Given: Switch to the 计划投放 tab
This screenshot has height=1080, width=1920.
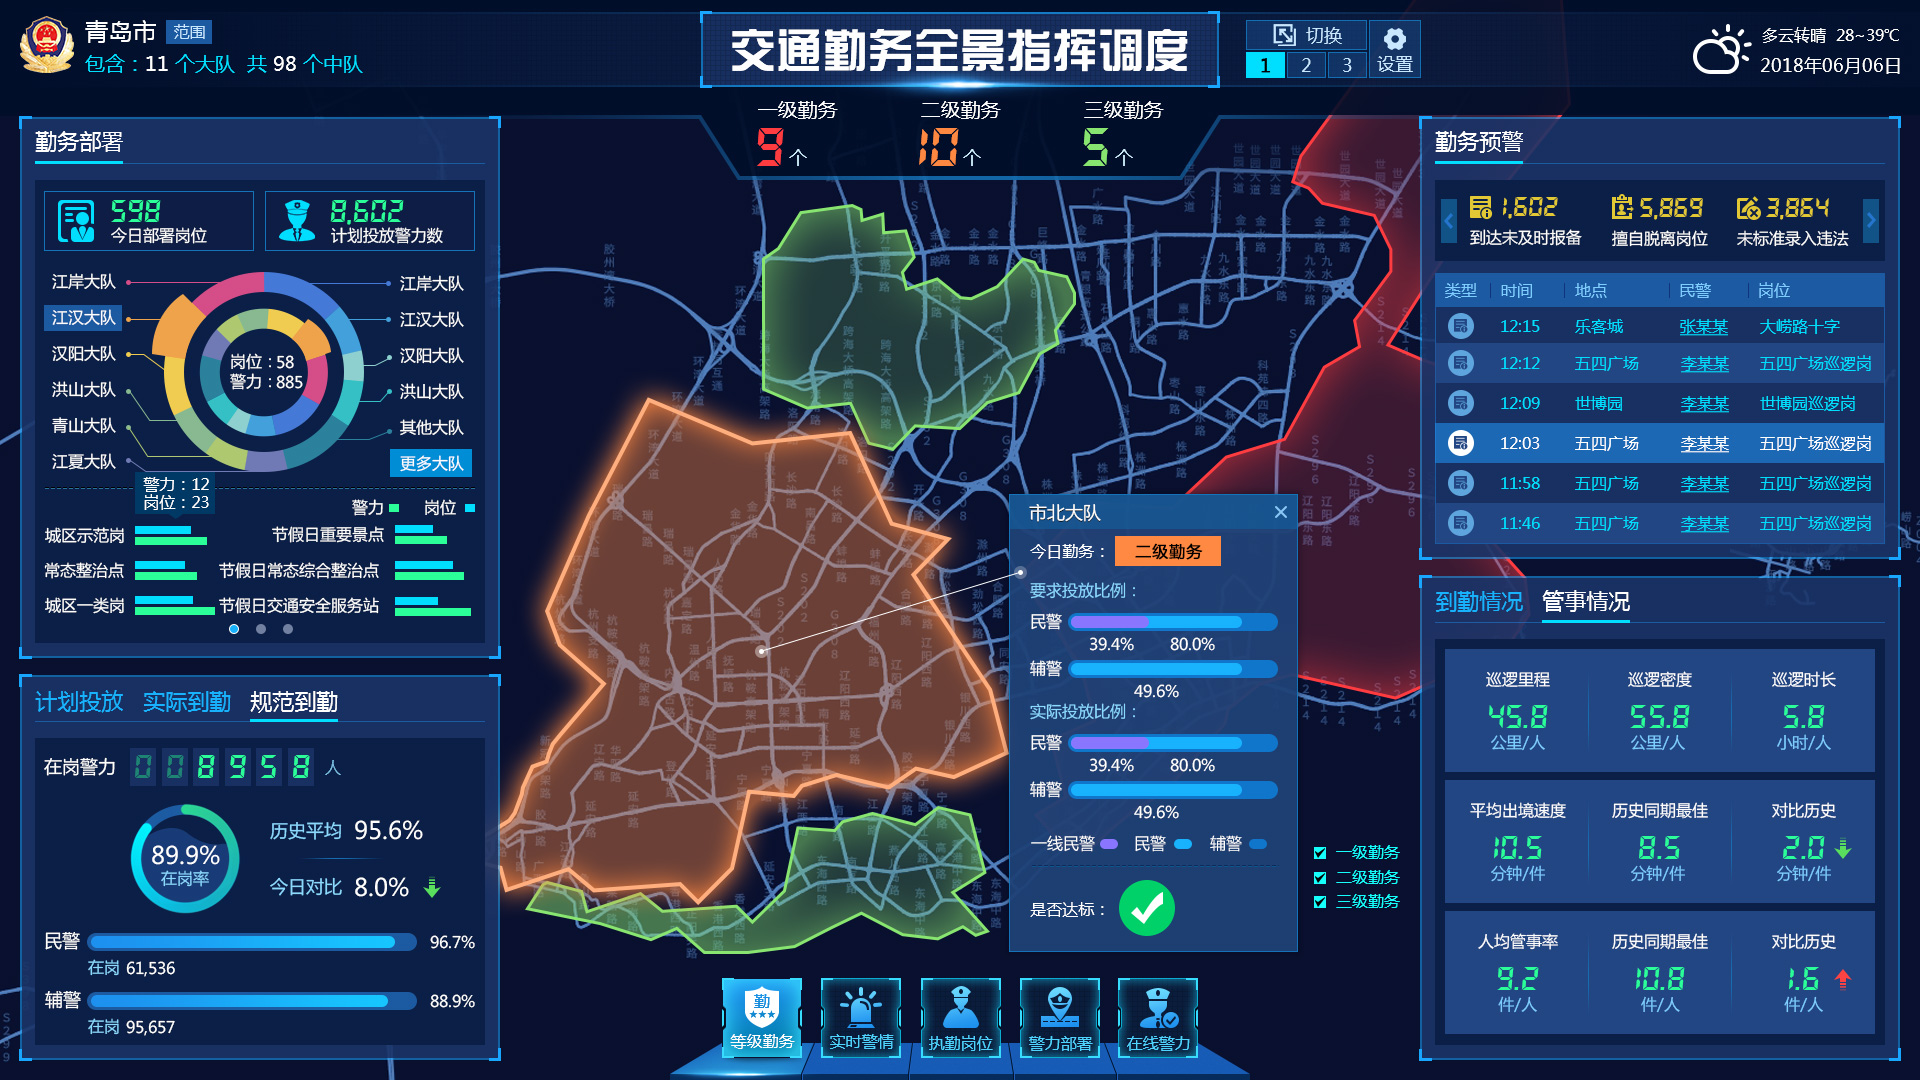Looking at the screenshot, I should click(79, 702).
